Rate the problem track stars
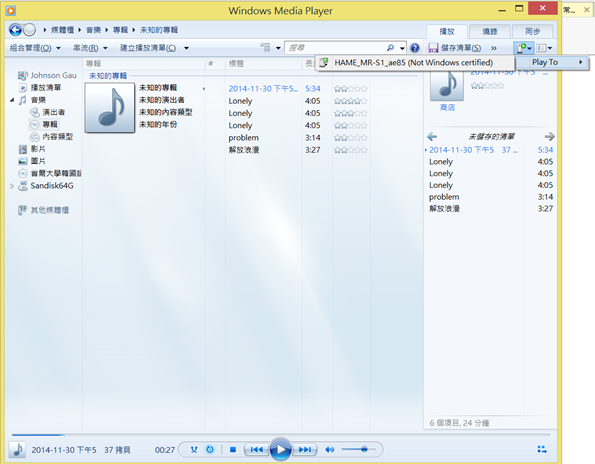The image size is (595, 464). (x=351, y=138)
